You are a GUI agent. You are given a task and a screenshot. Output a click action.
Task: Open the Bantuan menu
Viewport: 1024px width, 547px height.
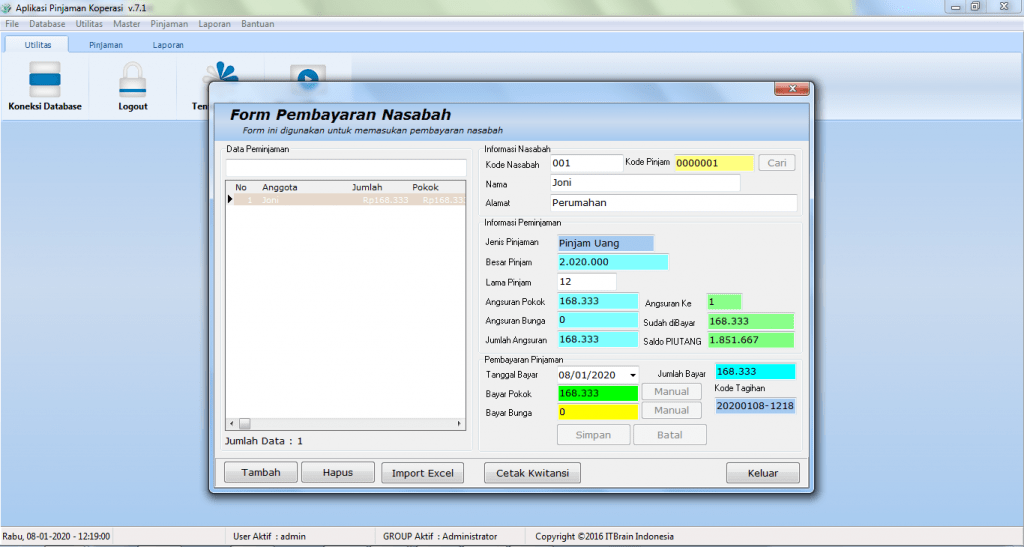(258, 23)
